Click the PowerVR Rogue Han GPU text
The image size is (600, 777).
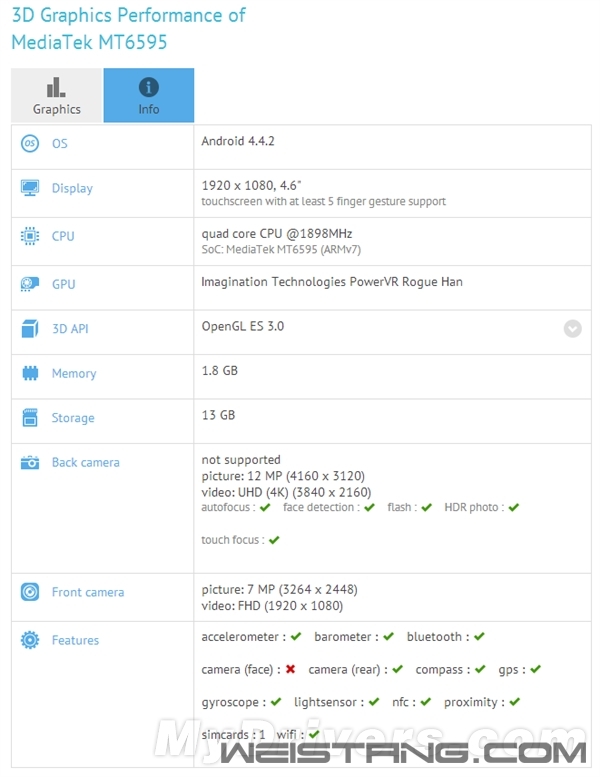click(332, 282)
